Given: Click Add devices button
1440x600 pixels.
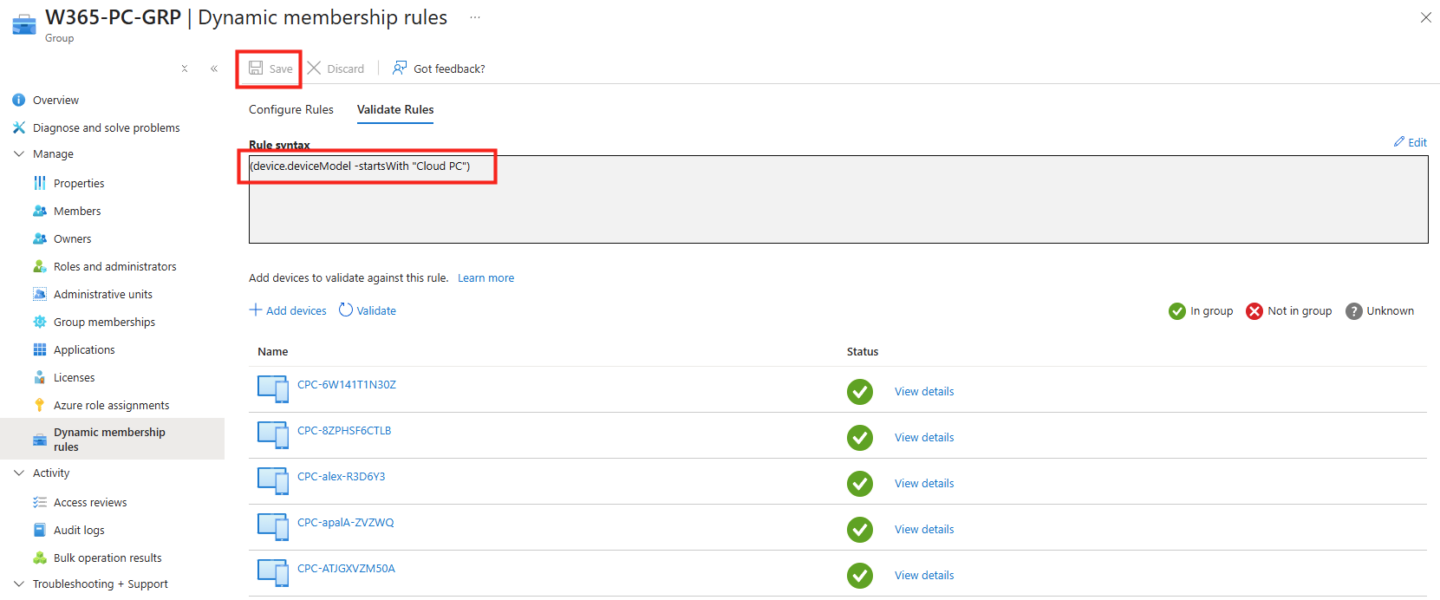Looking at the screenshot, I should [x=288, y=311].
